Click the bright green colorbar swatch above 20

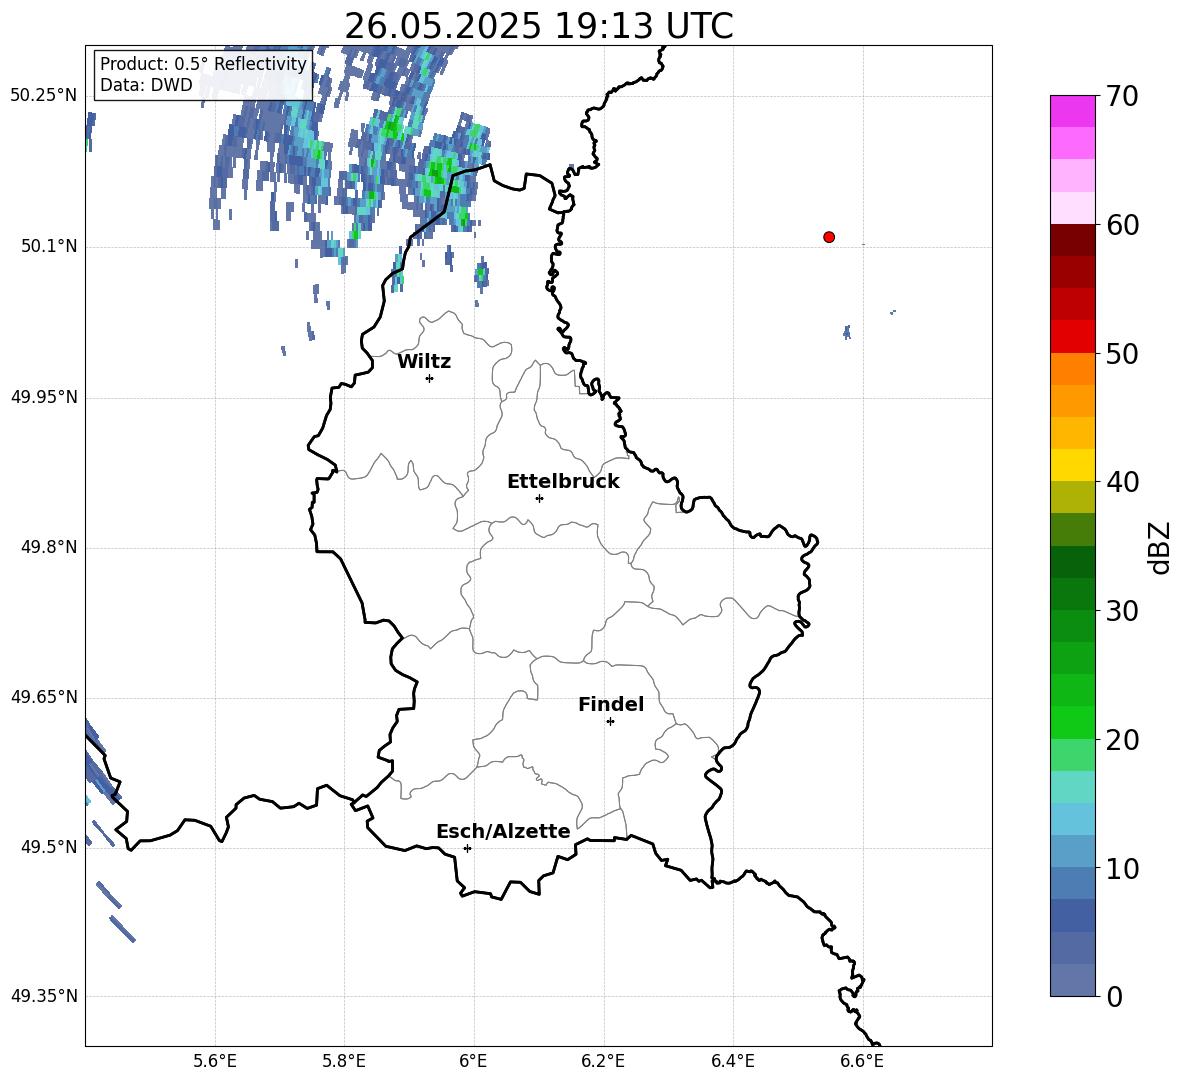(1073, 722)
